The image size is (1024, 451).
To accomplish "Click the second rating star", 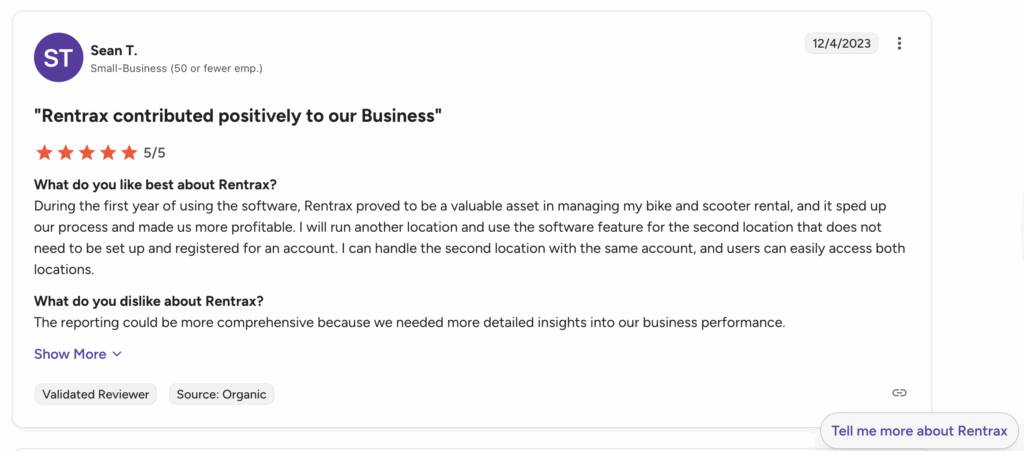I will tap(65, 153).
